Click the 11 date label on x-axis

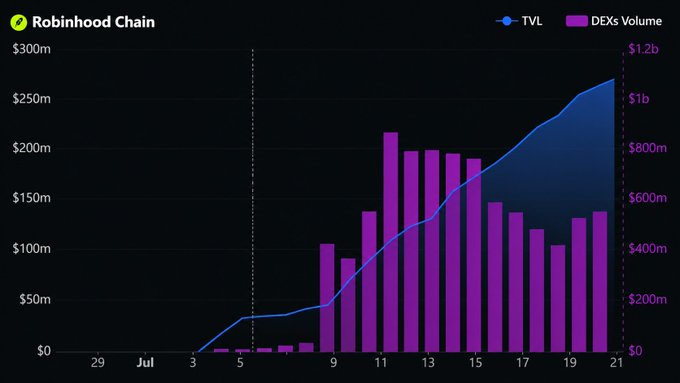coord(381,363)
